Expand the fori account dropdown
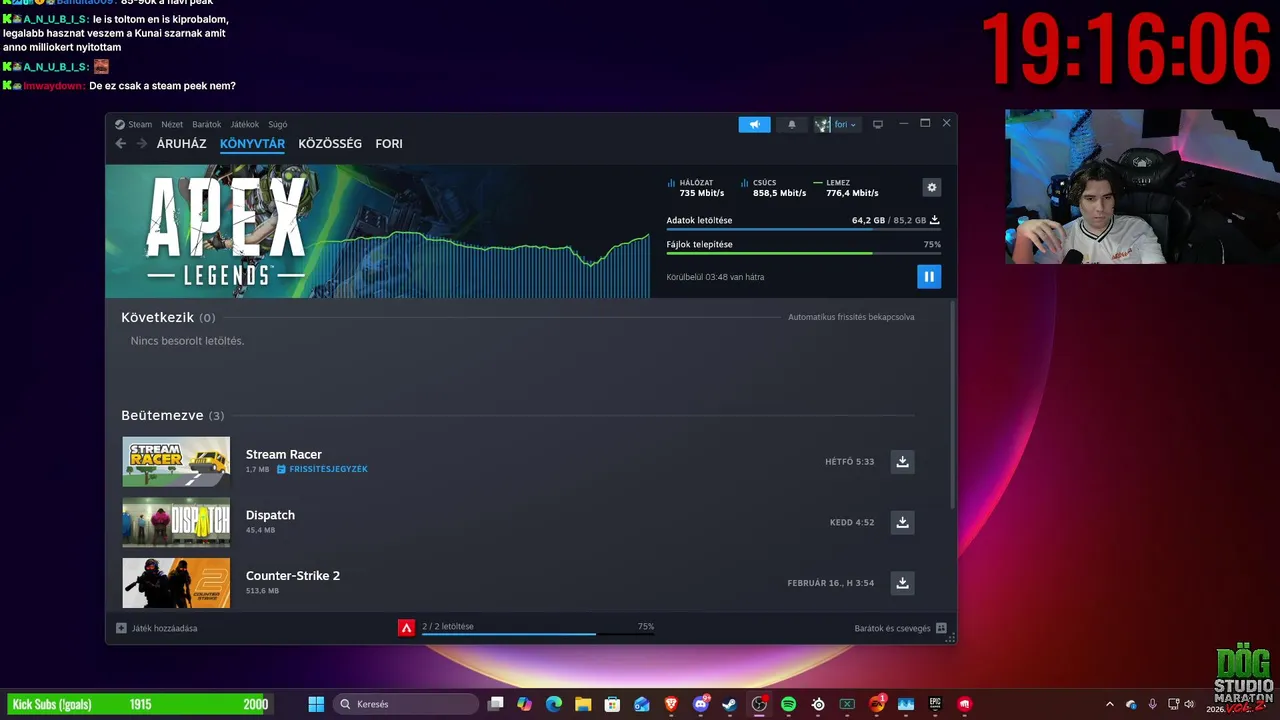Screen dimensions: 1280x720 836,125
